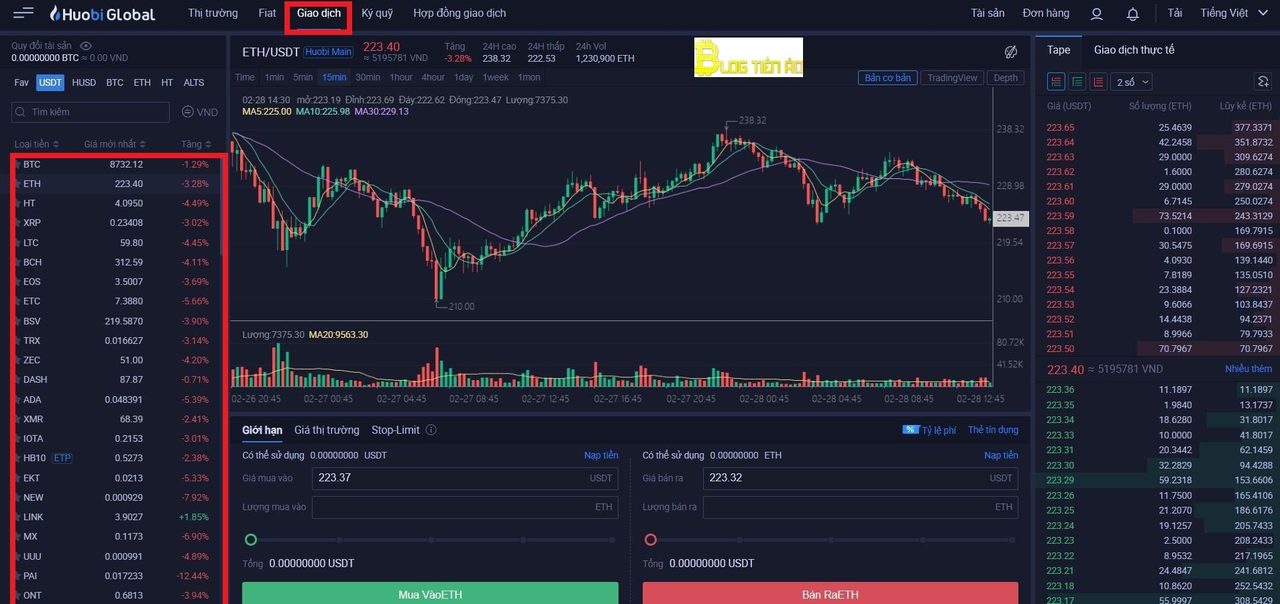Viewport: 1280px width, 604px height.
Task: Click the order book settings icon beside decimals dropdown
Action: point(1263,82)
